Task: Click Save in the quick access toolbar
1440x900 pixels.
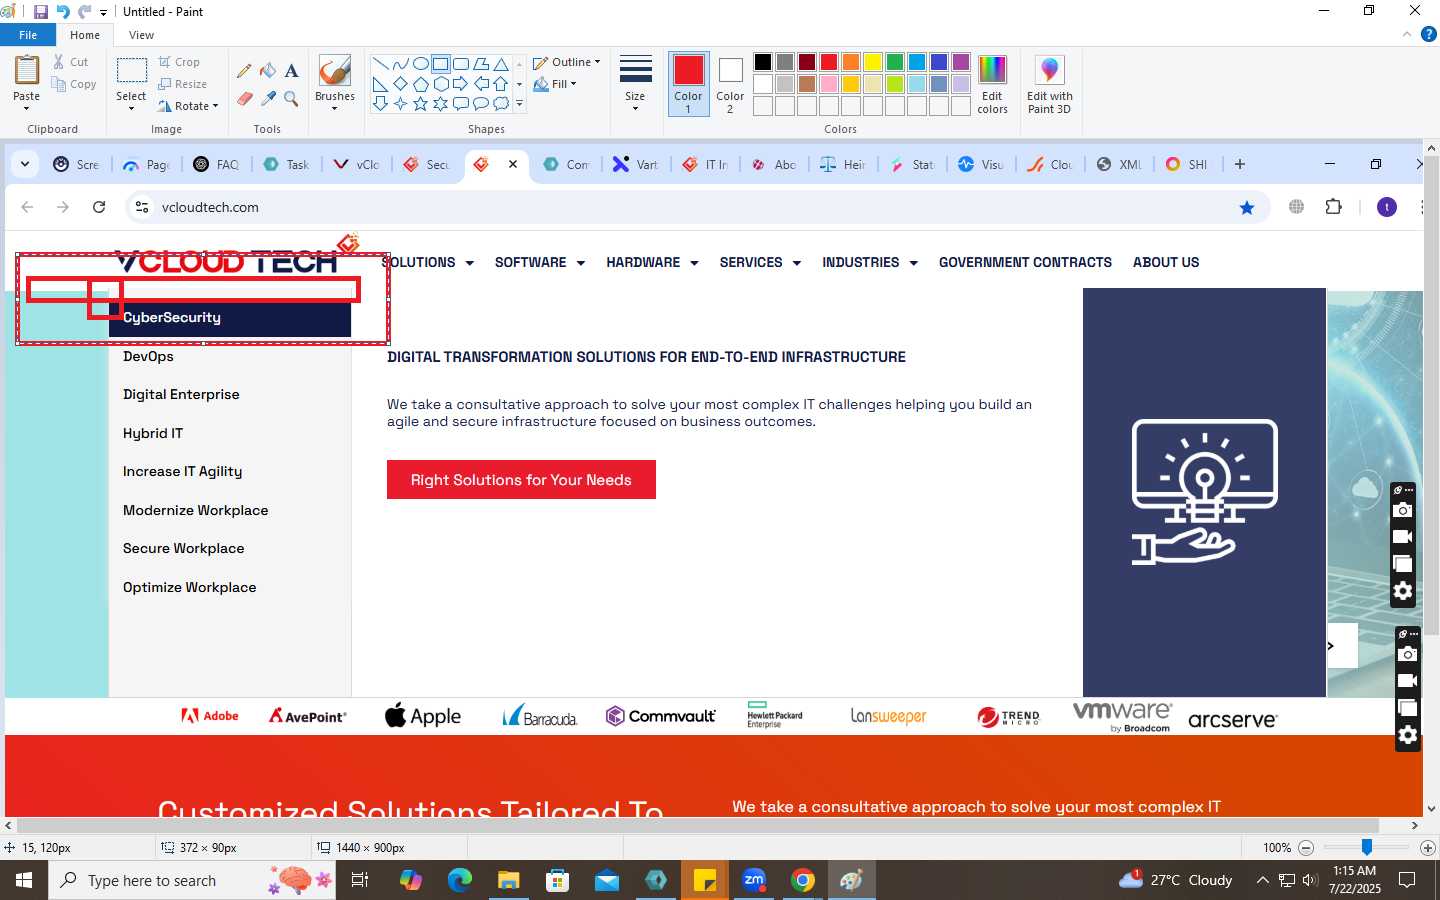Action: pyautogui.click(x=41, y=12)
